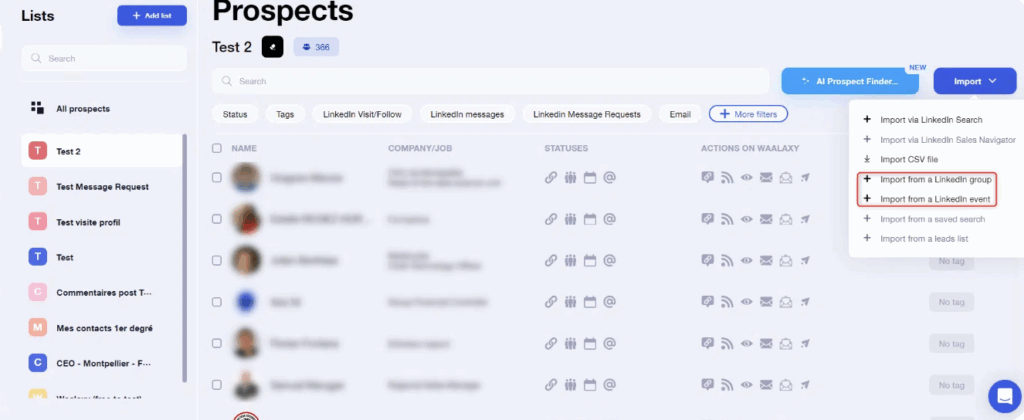Open the LinkedIn messages filter
1024x420 pixels.
[x=467, y=114]
